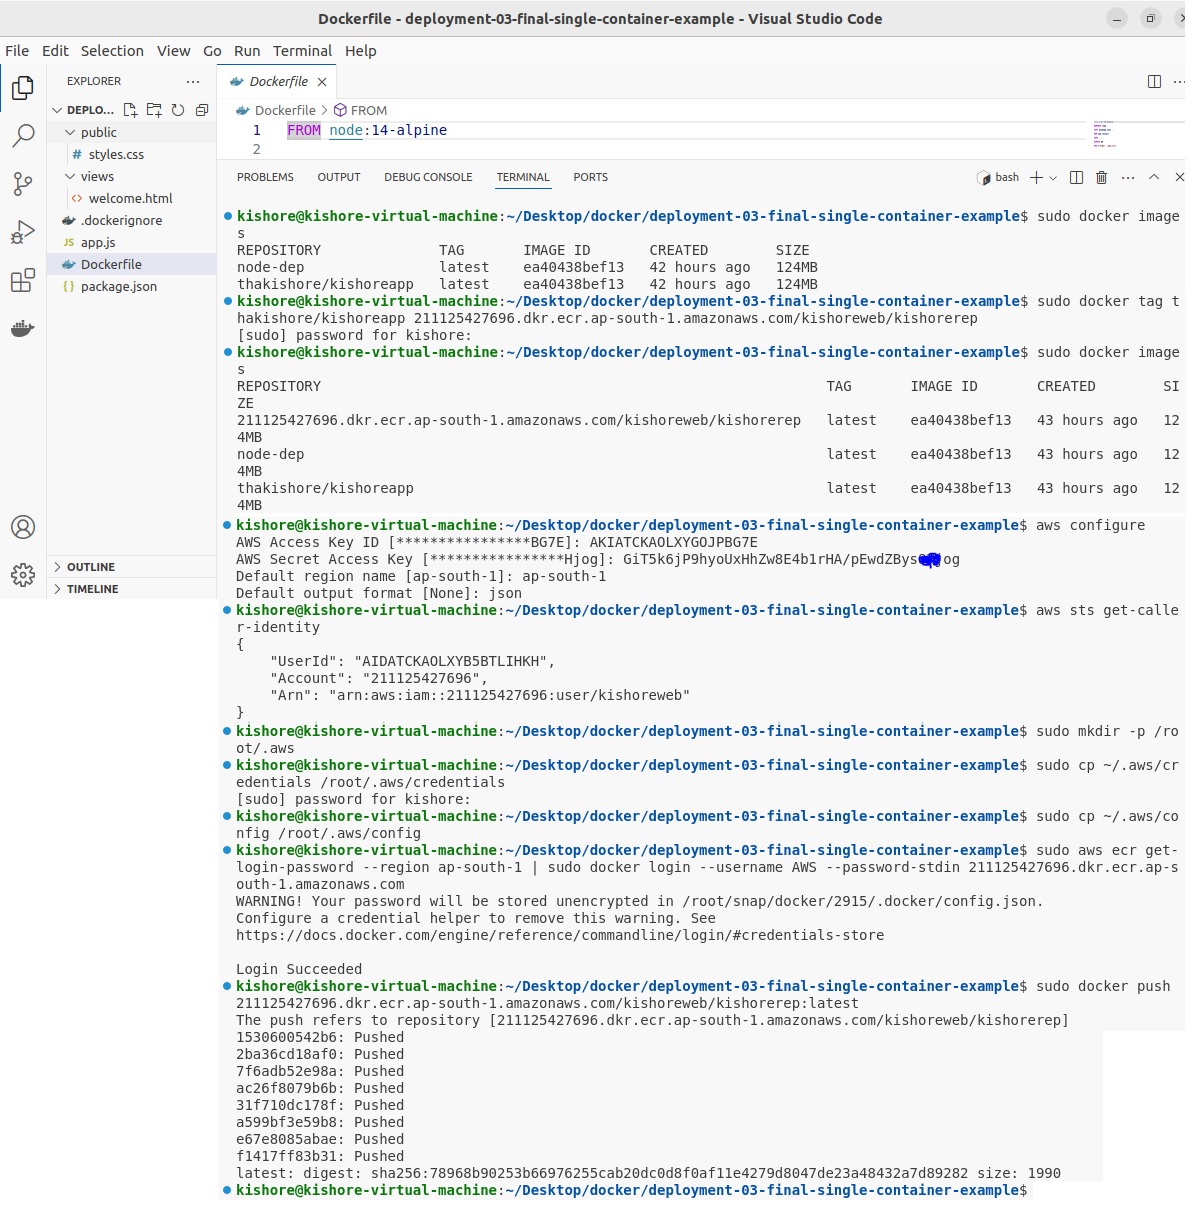Screen dimensions: 1195x1219
Task: Open the Terminal menu
Action: [x=302, y=51]
